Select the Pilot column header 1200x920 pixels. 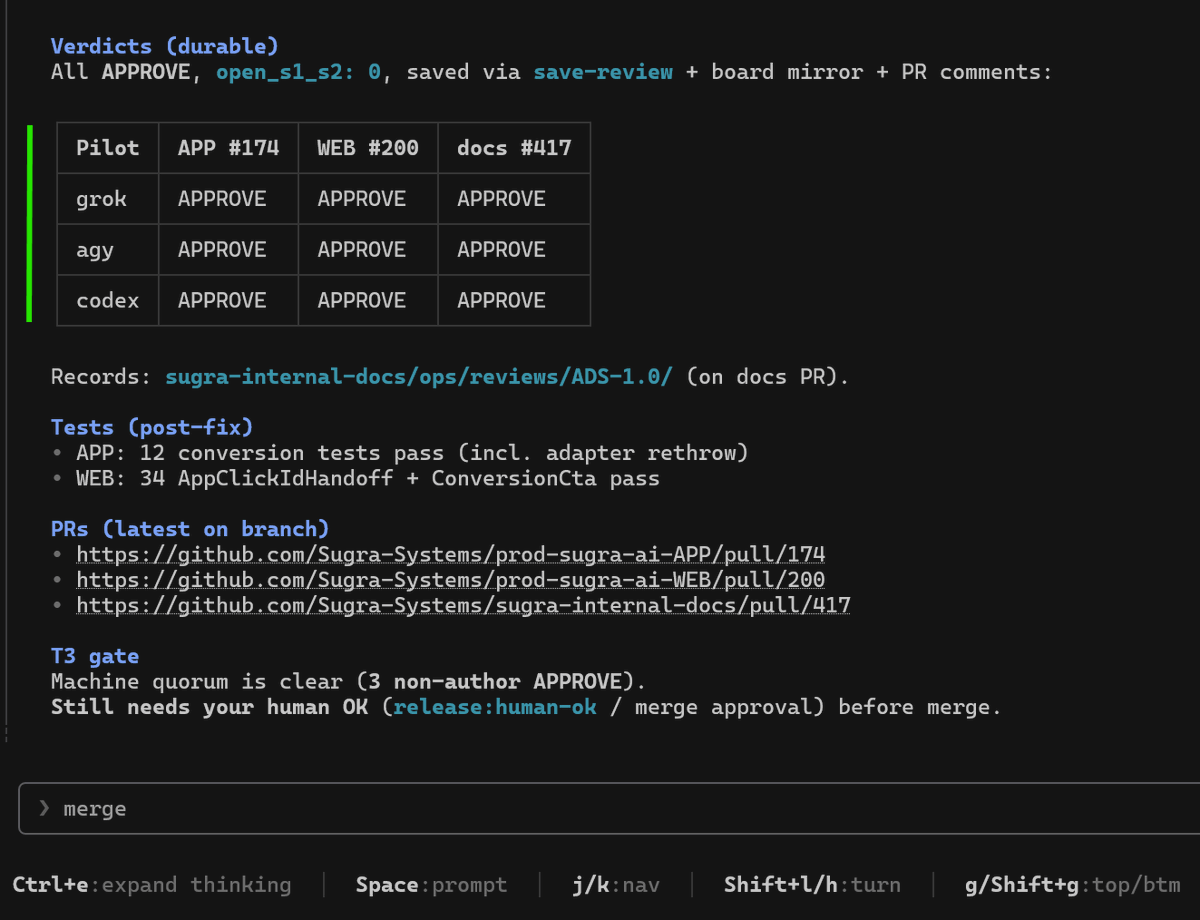point(108,148)
